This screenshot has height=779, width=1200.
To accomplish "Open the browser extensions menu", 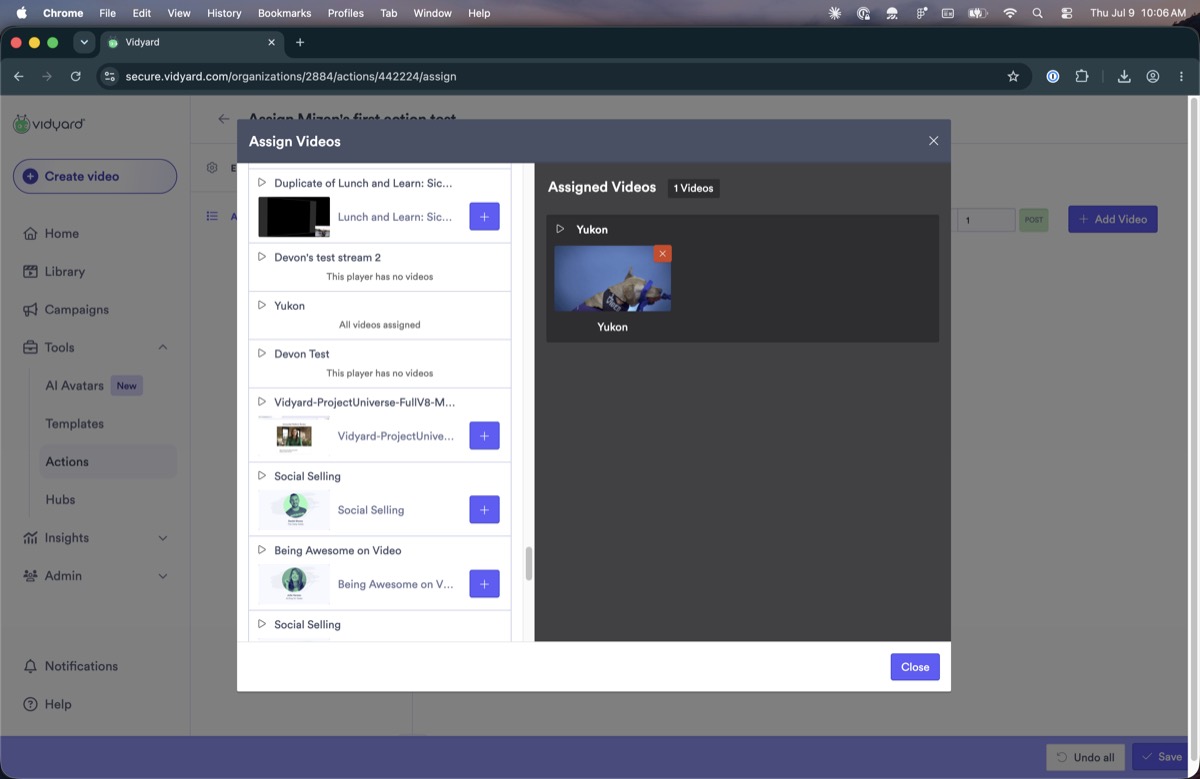I will point(1081,76).
